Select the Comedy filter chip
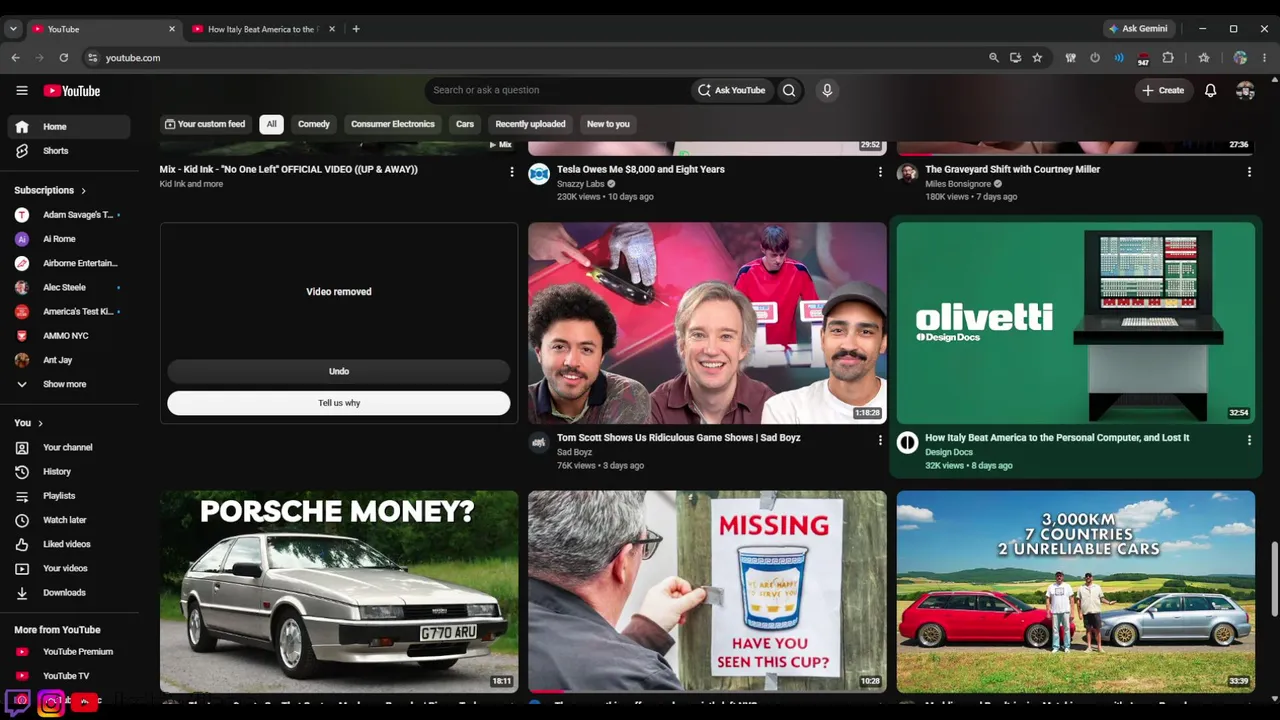1280x720 pixels. click(x=314, y=124)
